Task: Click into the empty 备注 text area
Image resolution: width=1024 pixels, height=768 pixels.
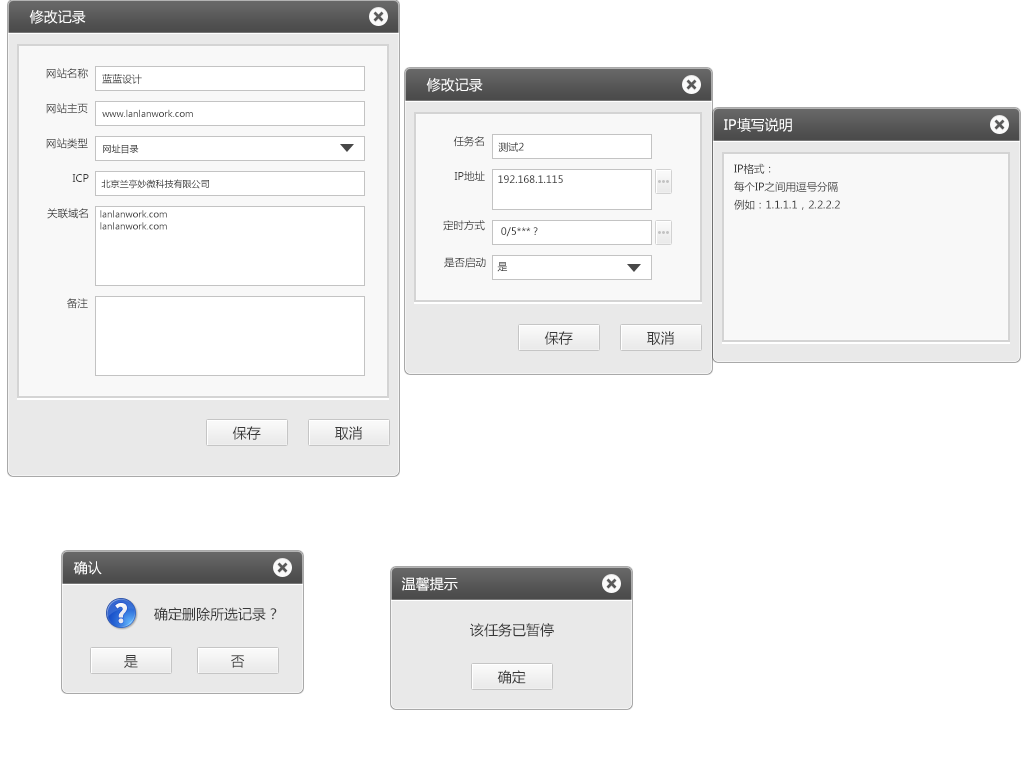Action: coord(230,336)
